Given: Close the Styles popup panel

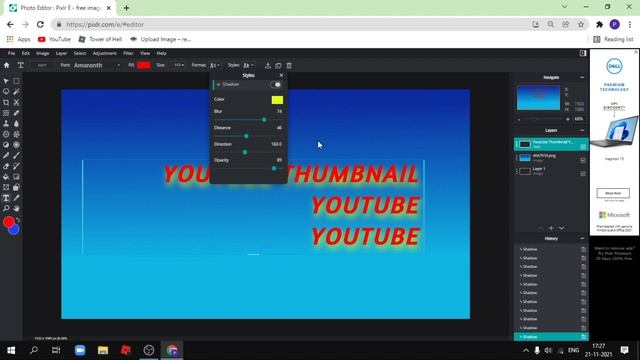Looking at the screenshot, I should pyautogui.click(x=281, y=76).
